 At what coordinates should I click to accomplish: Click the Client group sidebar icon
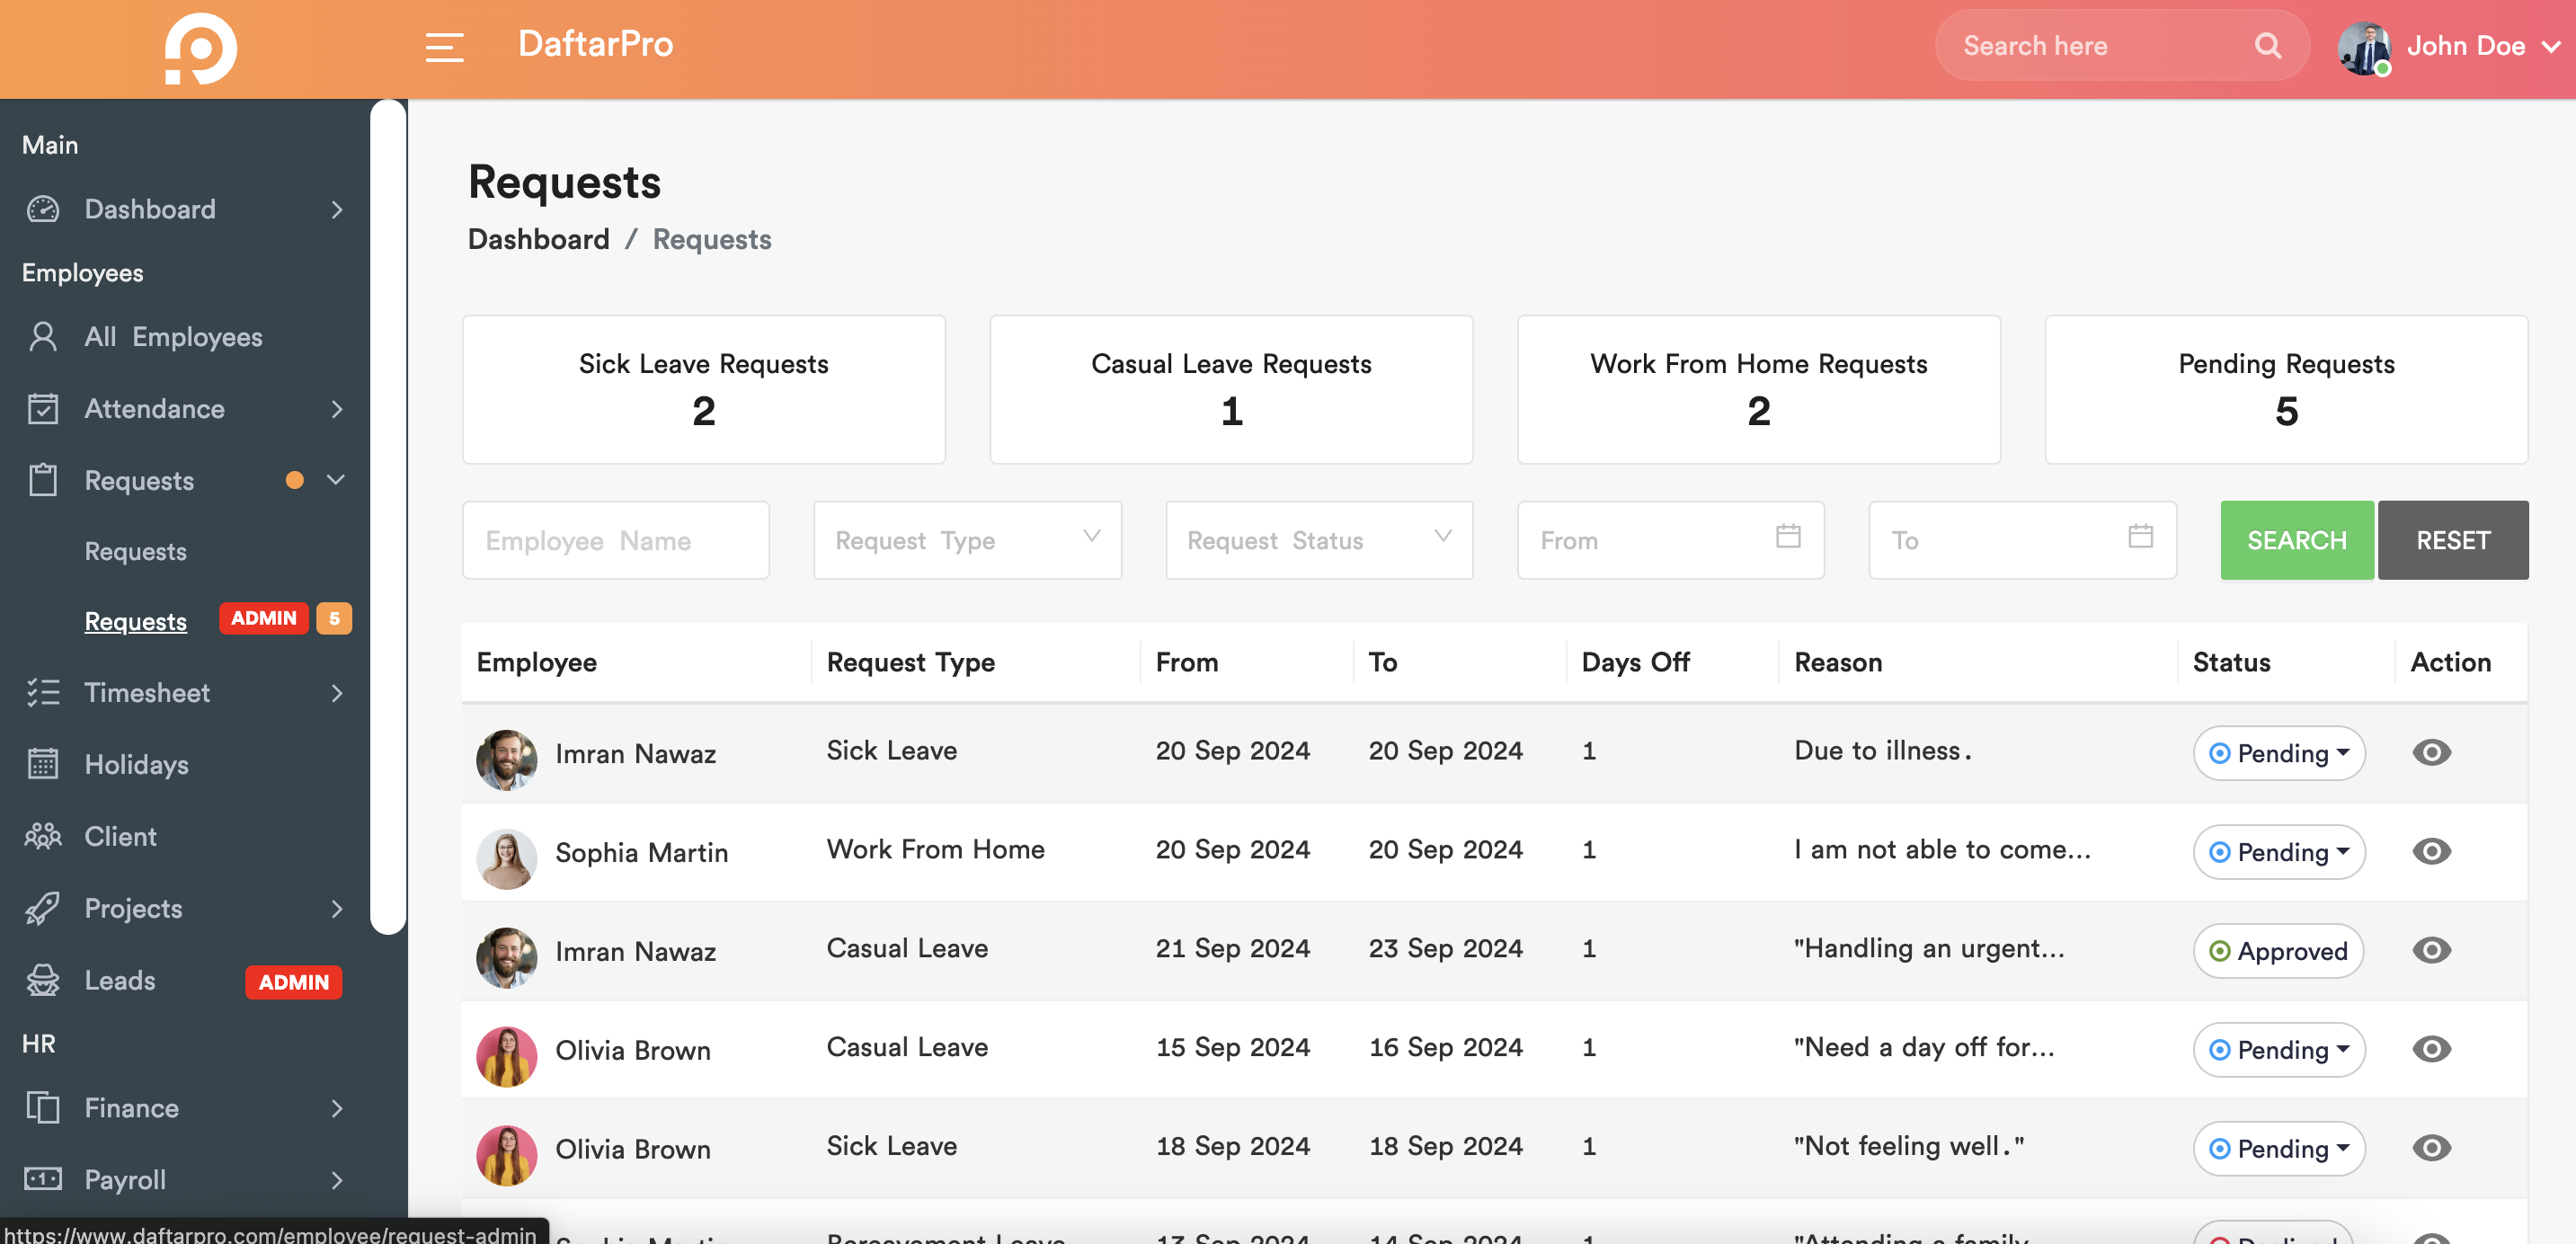click(x=43, y=836)
